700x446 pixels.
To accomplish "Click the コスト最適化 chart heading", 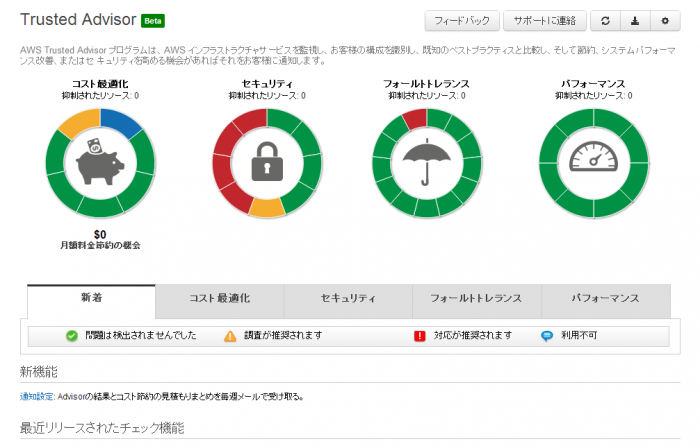I will coord(100,83).
